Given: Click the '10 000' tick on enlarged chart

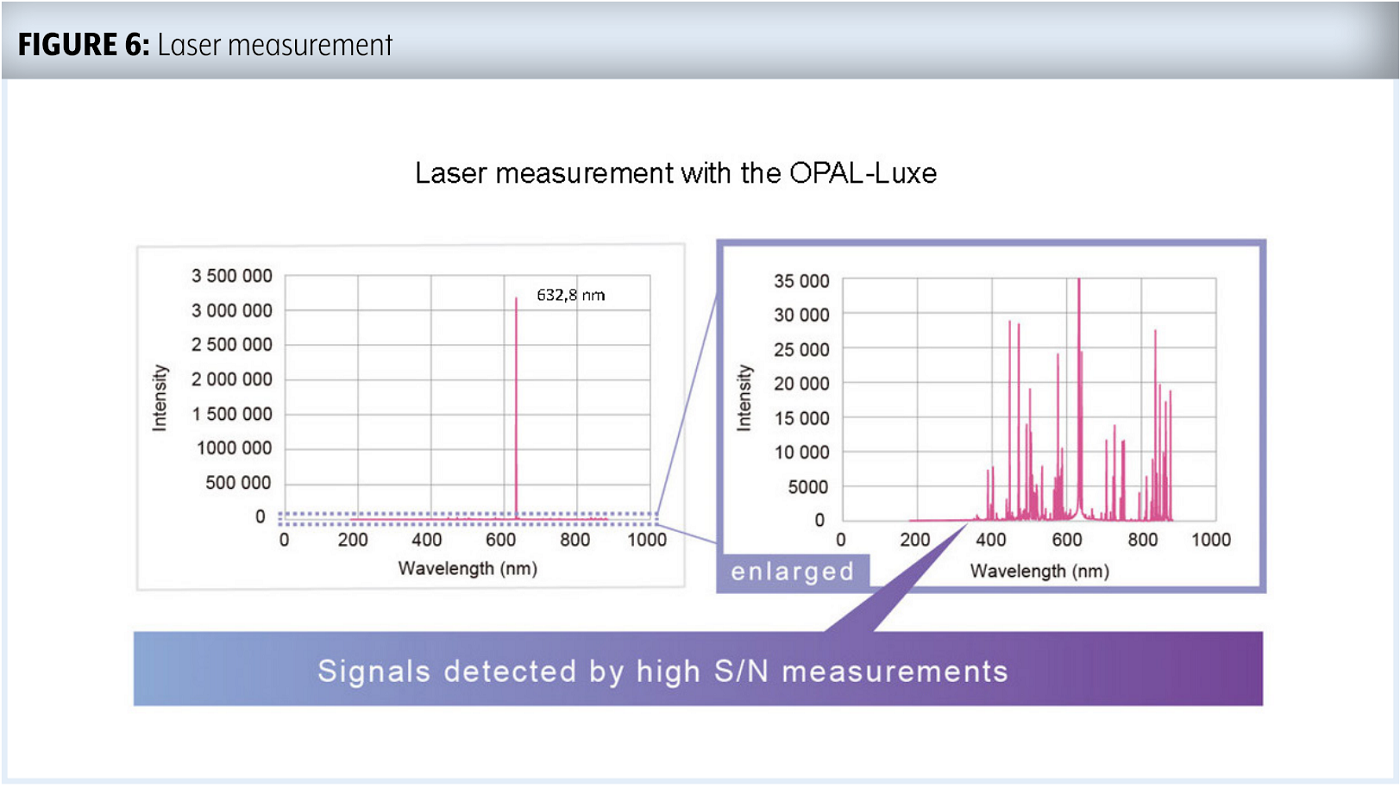Looking at the screenshot, I should click(802, 452).
